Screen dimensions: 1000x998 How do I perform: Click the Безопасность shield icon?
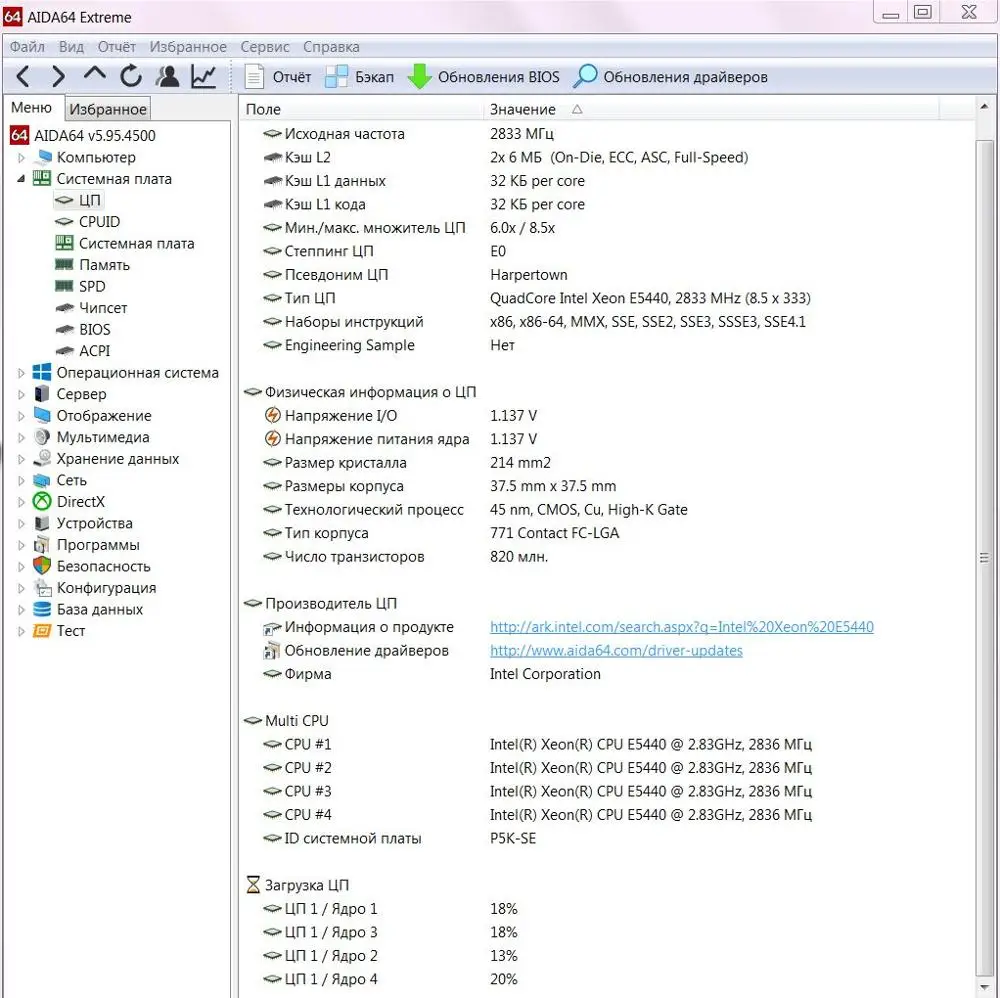pos(42,566)
